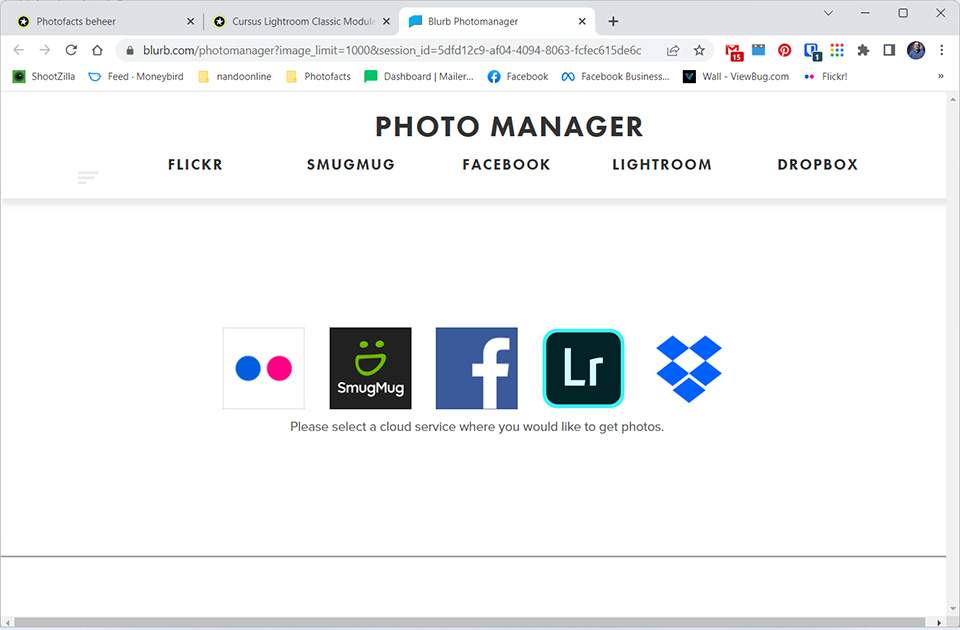Go forward in browser history
This screenshot has height=630, width=960.
(45, 50)
